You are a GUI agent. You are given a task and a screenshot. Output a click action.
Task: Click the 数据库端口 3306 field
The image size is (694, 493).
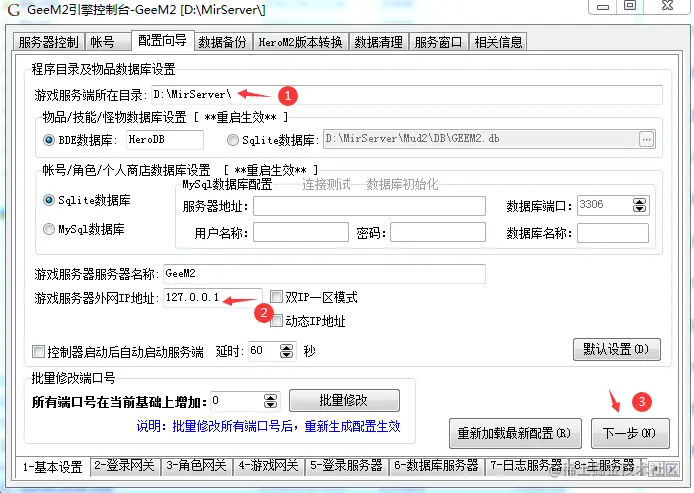605,205
